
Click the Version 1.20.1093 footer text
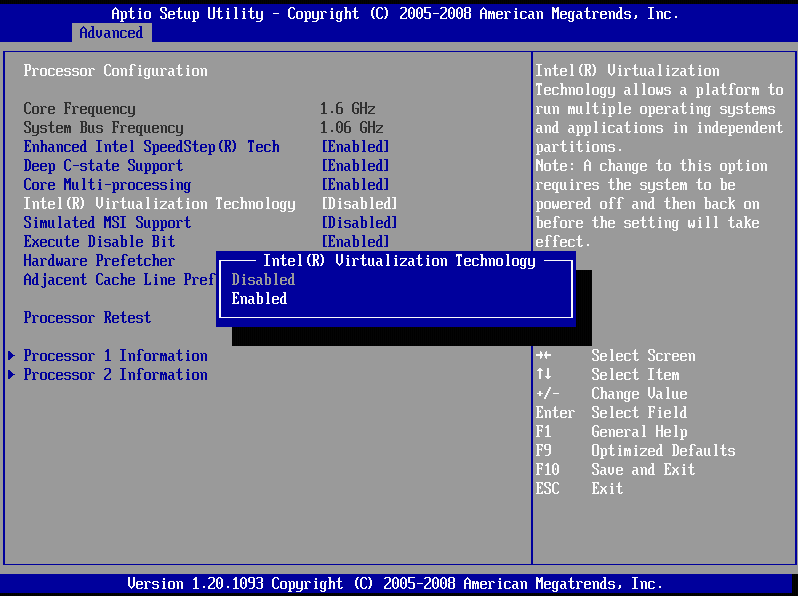[x=395, y=584]
